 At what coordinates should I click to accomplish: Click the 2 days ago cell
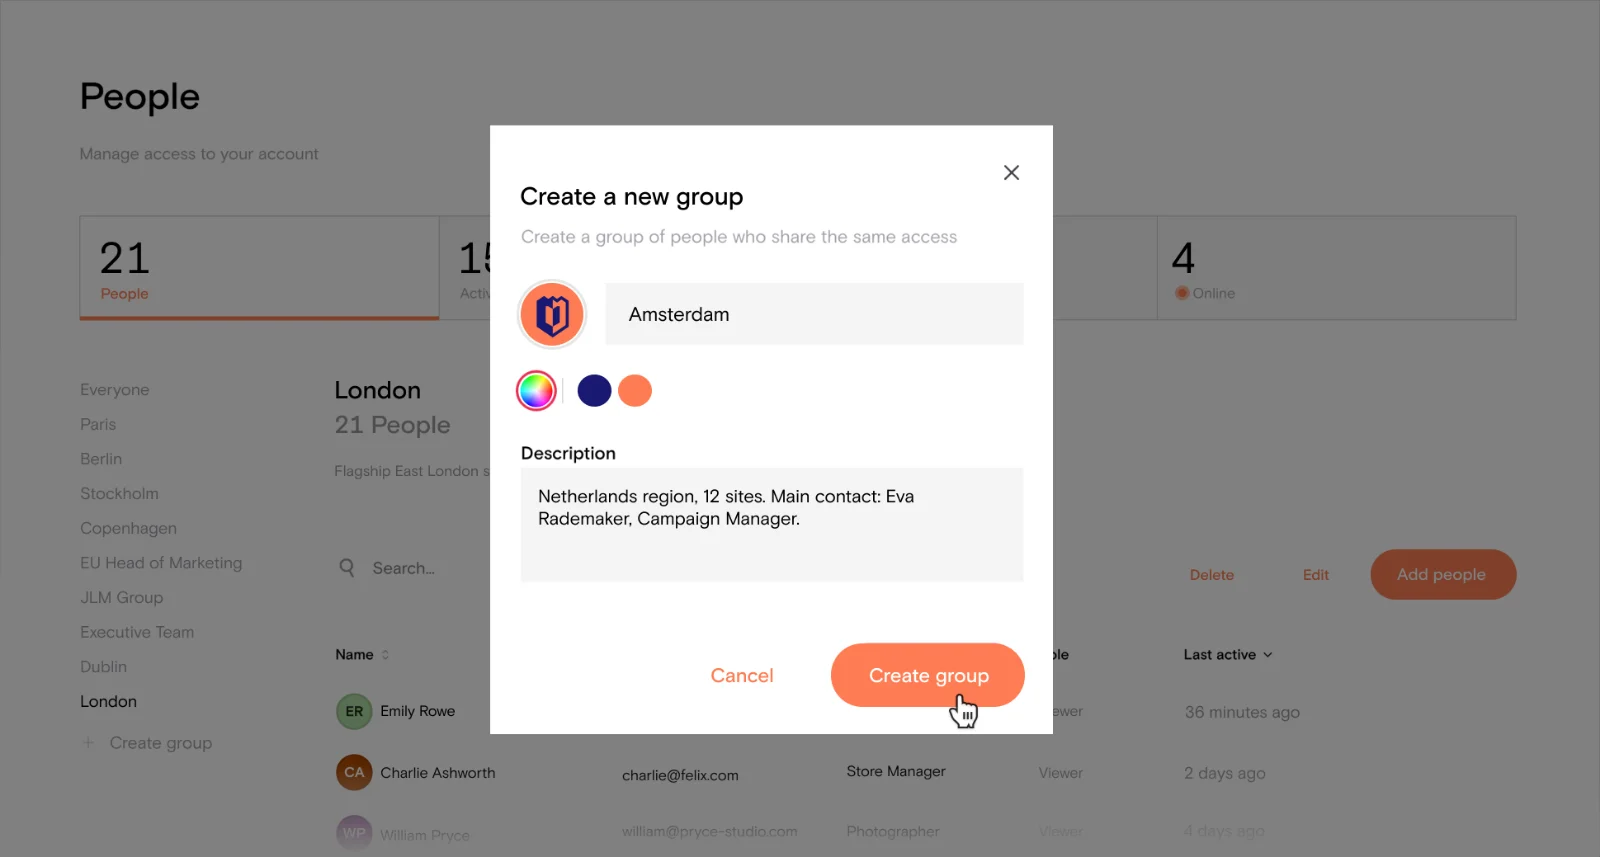[x=1225, y=773]
